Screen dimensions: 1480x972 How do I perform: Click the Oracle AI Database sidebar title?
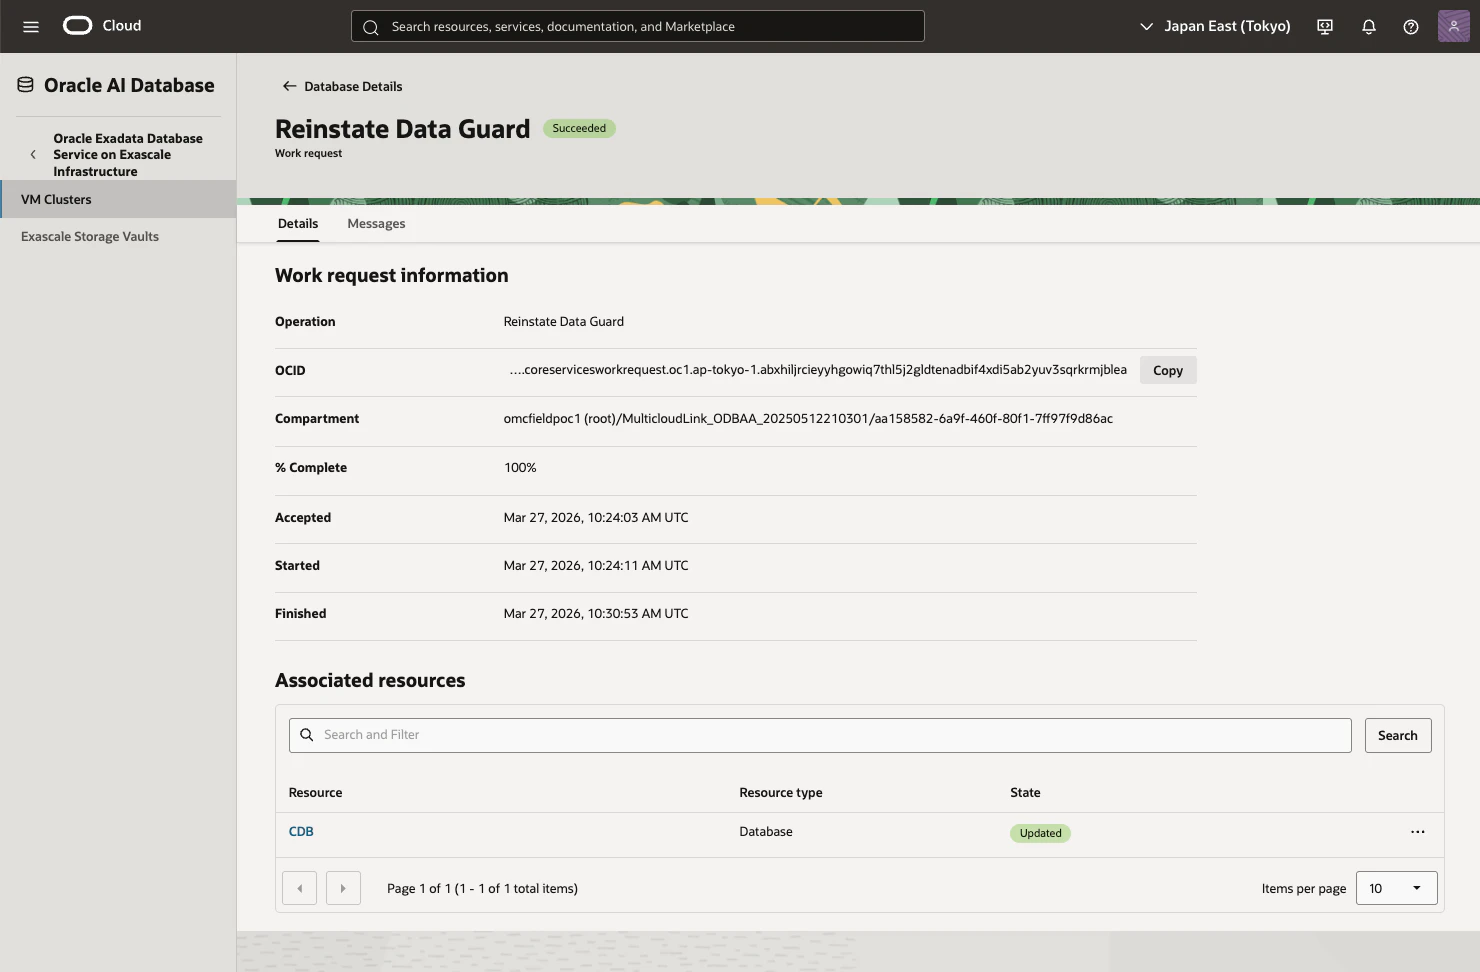[129, 85]
